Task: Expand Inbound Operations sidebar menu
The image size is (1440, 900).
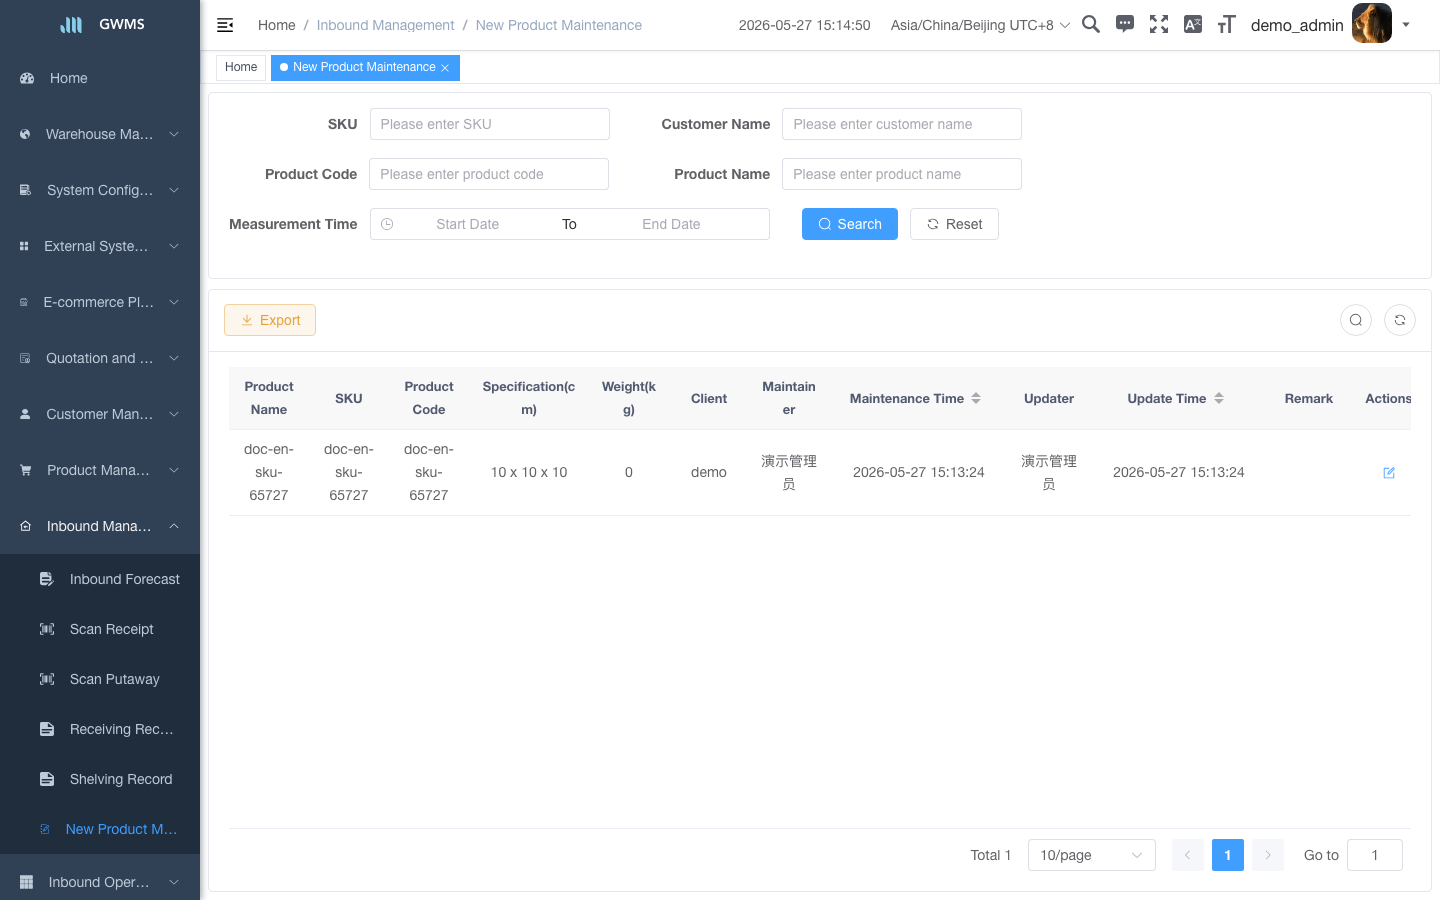Action: [x=100, y=882]
